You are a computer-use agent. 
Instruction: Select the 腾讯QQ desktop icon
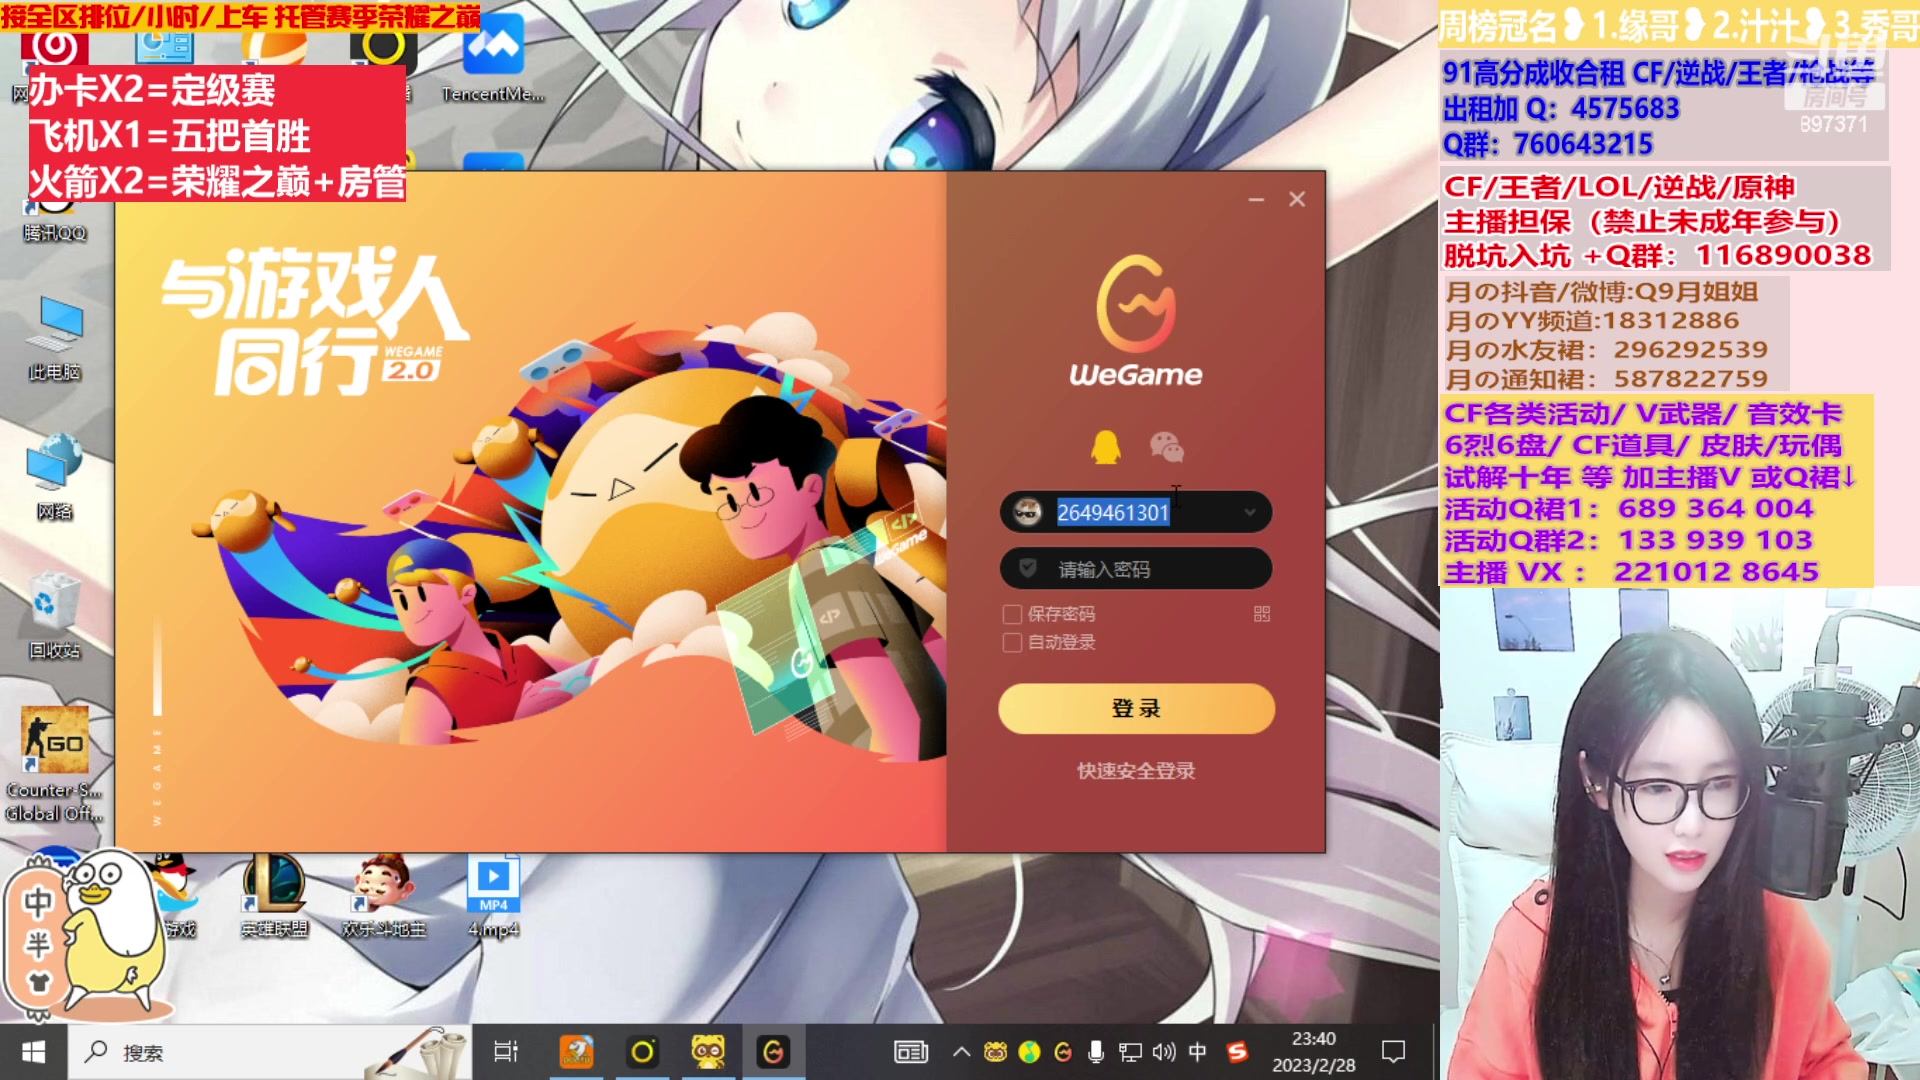coord(55,222)
